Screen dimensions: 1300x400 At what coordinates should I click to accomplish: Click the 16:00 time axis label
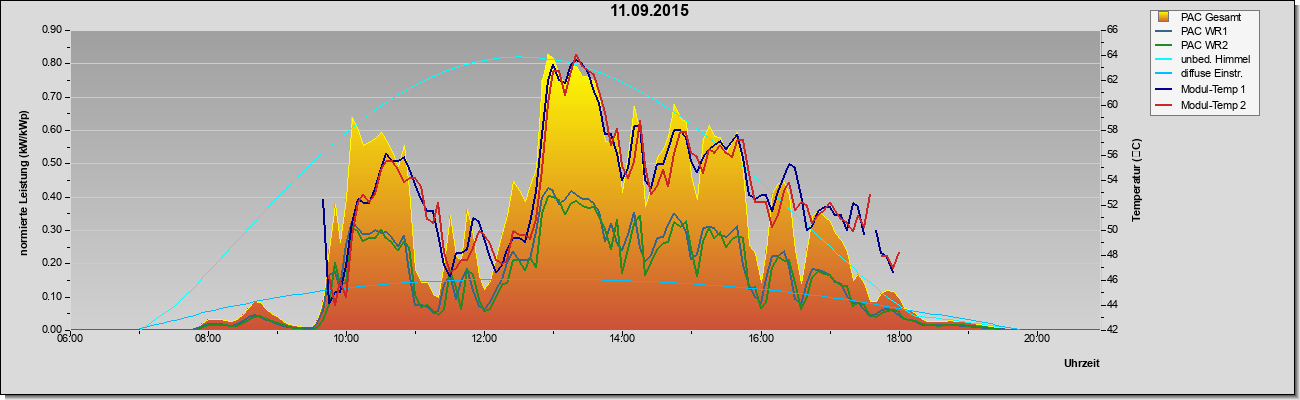[761, 338]
